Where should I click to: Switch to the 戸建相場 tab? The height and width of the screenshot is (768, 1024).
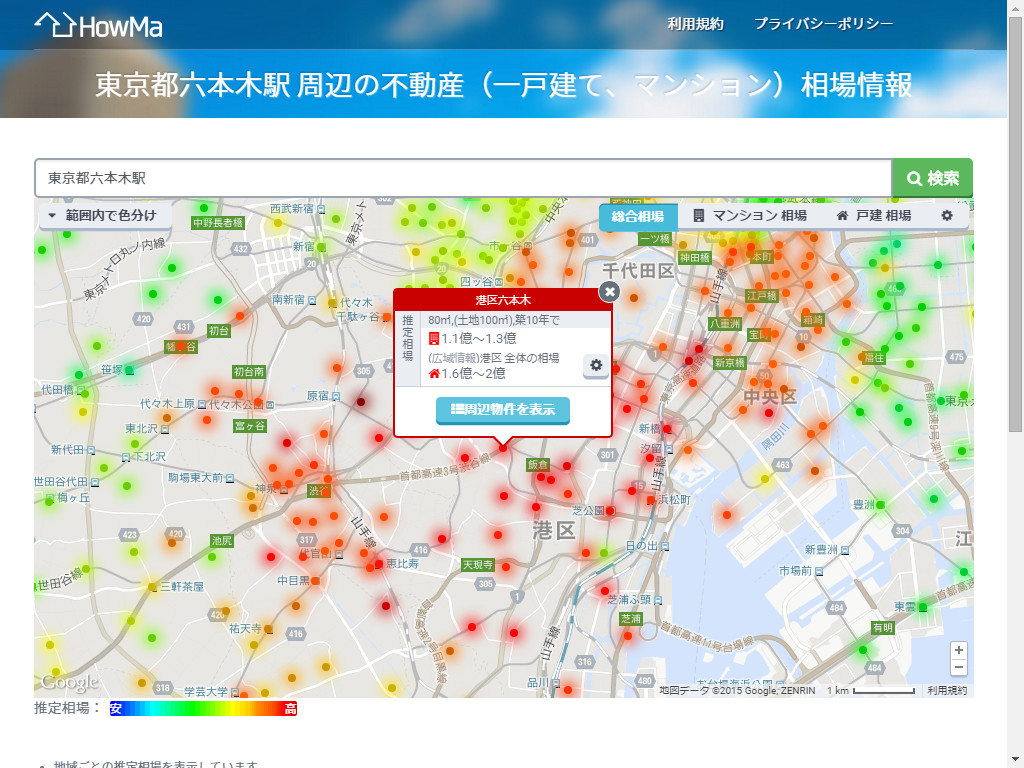(x=874, y=216)
